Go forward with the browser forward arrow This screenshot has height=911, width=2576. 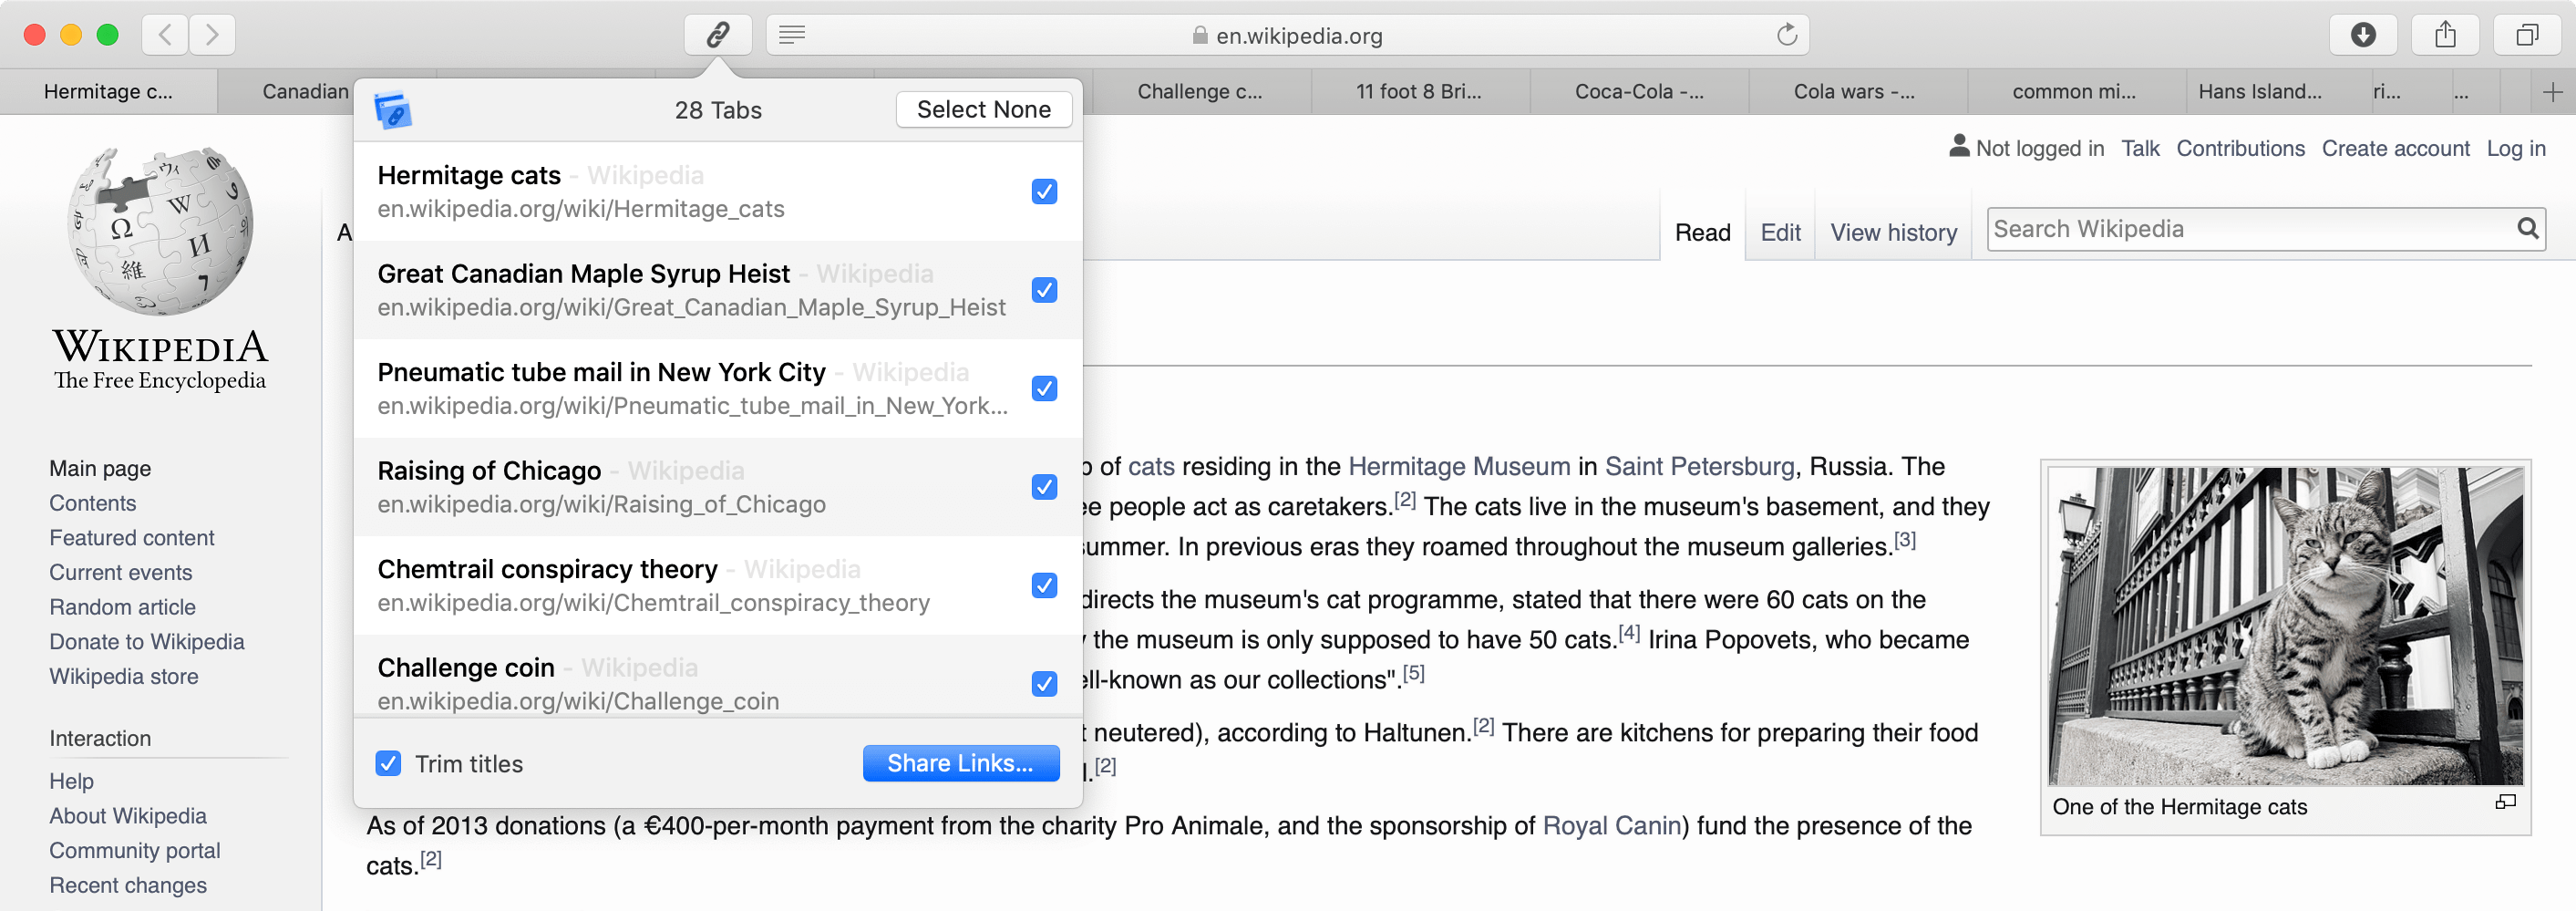click(x=212, y=35)
